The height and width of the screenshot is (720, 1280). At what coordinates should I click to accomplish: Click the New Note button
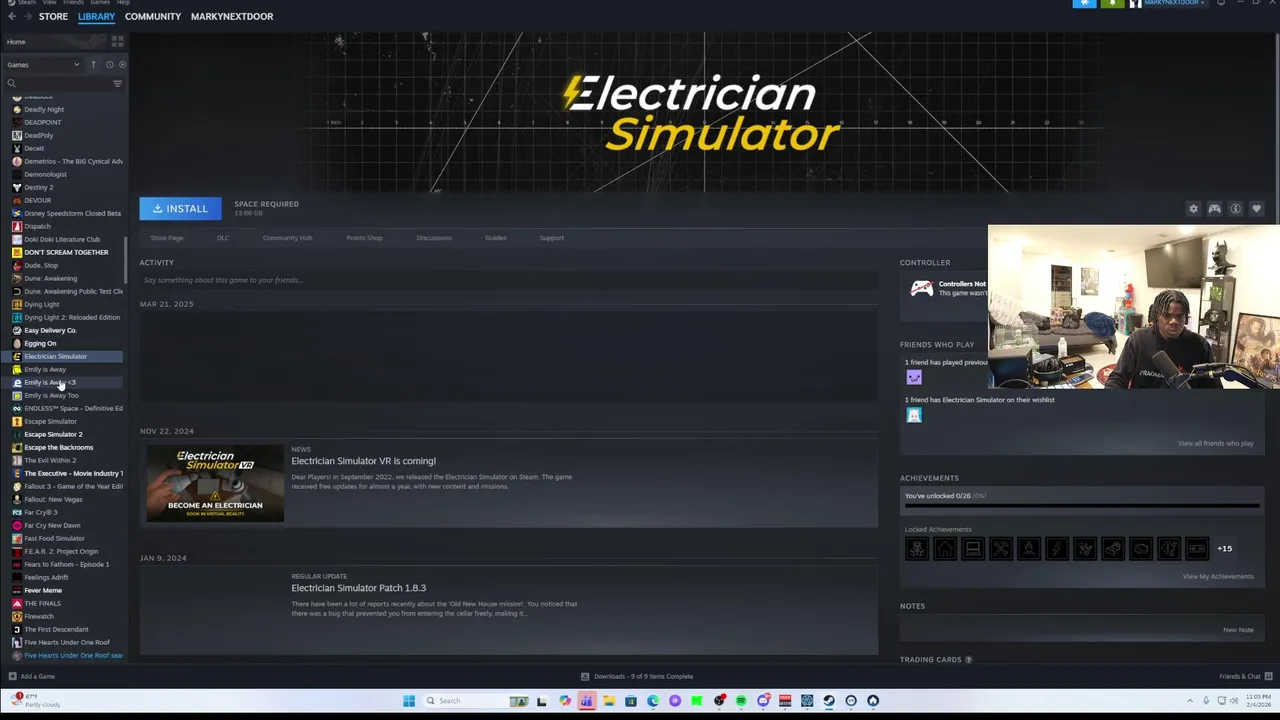coord(1238,630)
